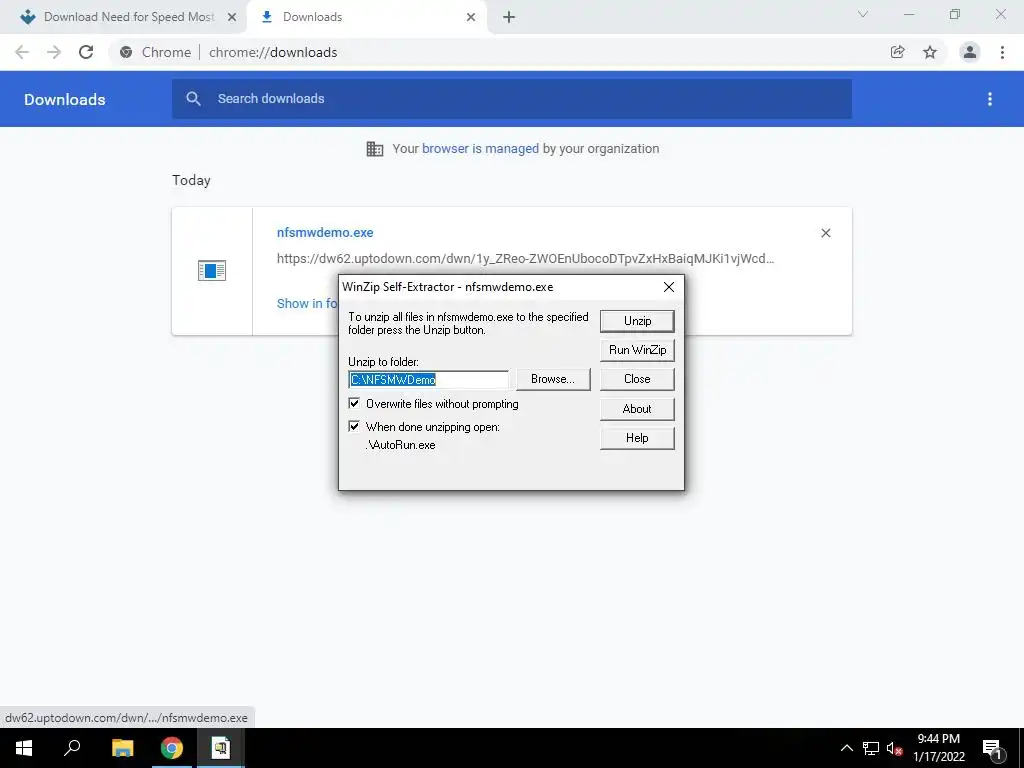
Task: Click the taskbar clock showing 9:44 PM
Action: click(939, 748)
